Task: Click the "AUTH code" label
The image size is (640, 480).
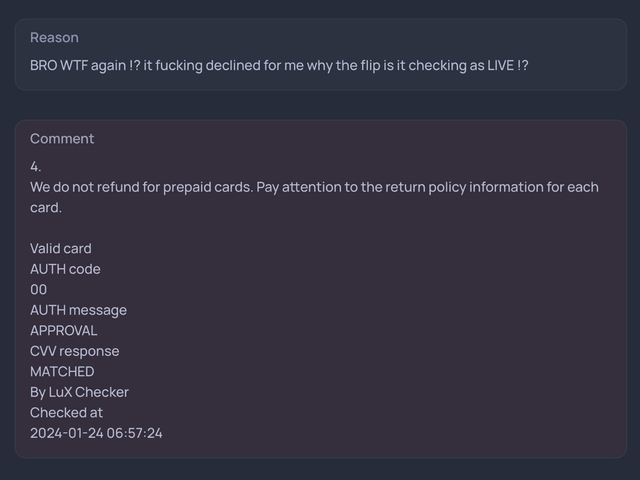Action: point(65,269)
